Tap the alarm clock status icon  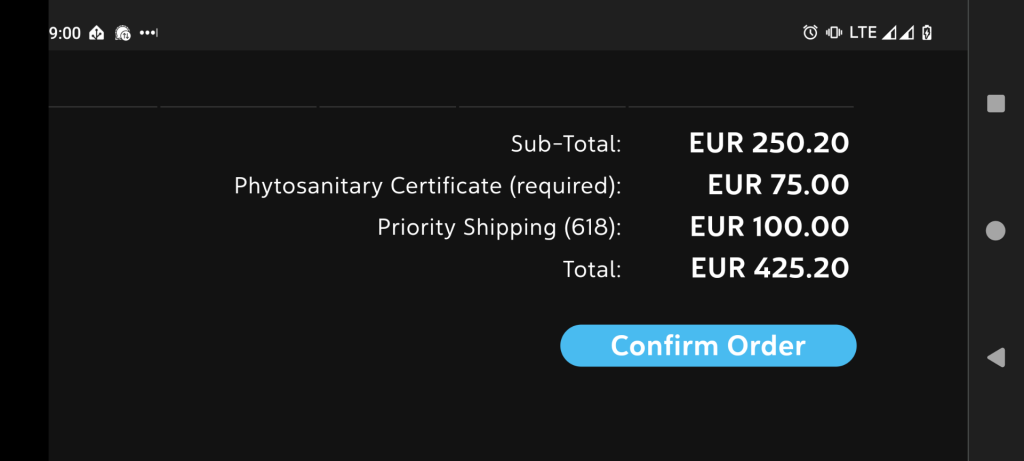810,33
